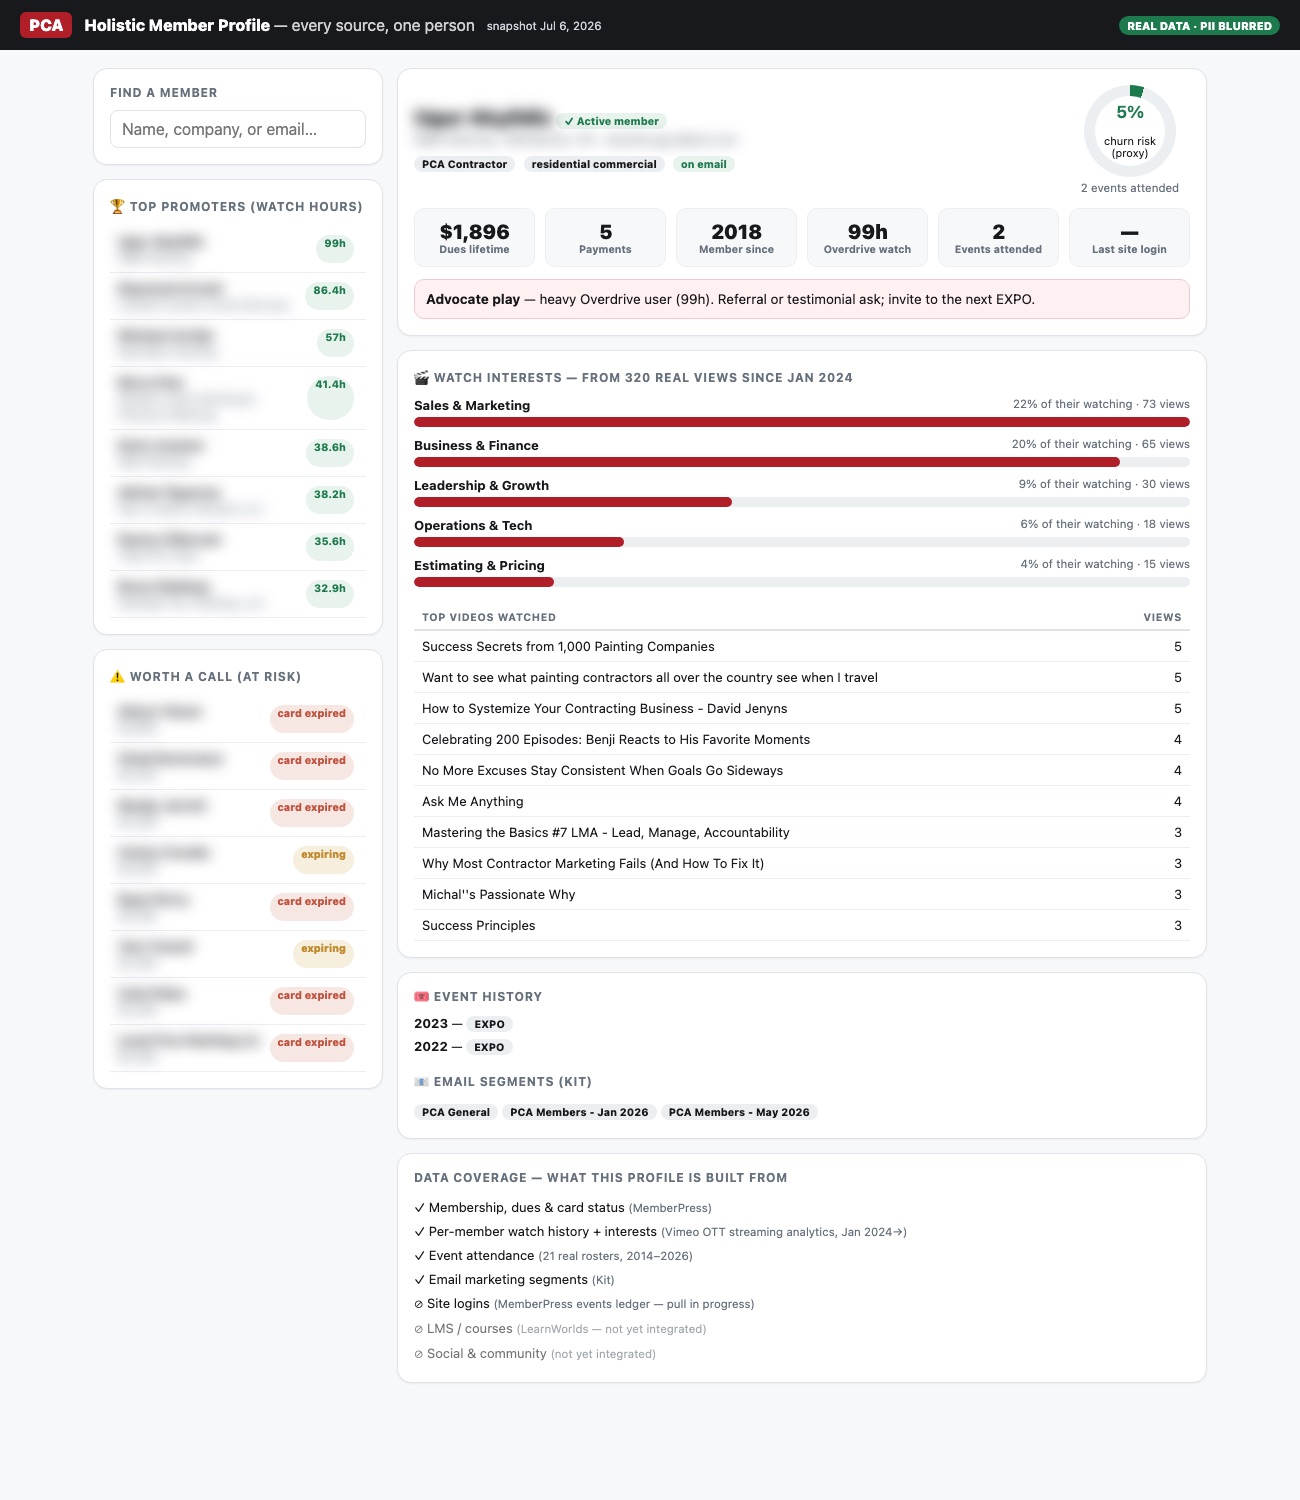Click the red PCA logo badge
This screenshot has height=1500, width=1300.
pos(46,25)
